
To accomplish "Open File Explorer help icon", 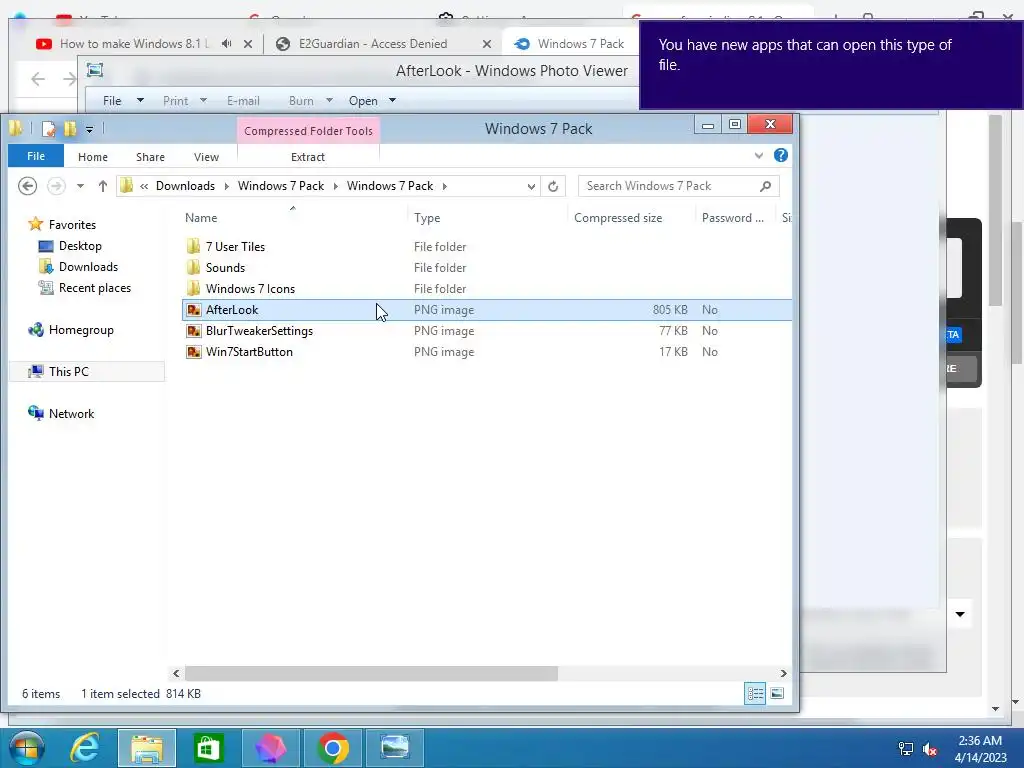I will (x=780, y=155).
